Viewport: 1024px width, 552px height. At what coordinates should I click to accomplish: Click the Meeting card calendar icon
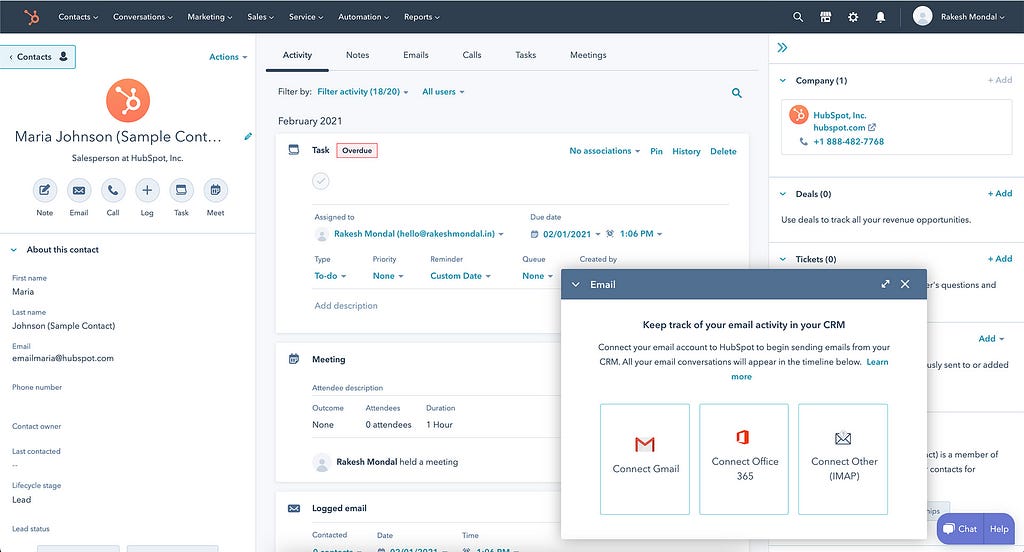click(x=294, y=359)
